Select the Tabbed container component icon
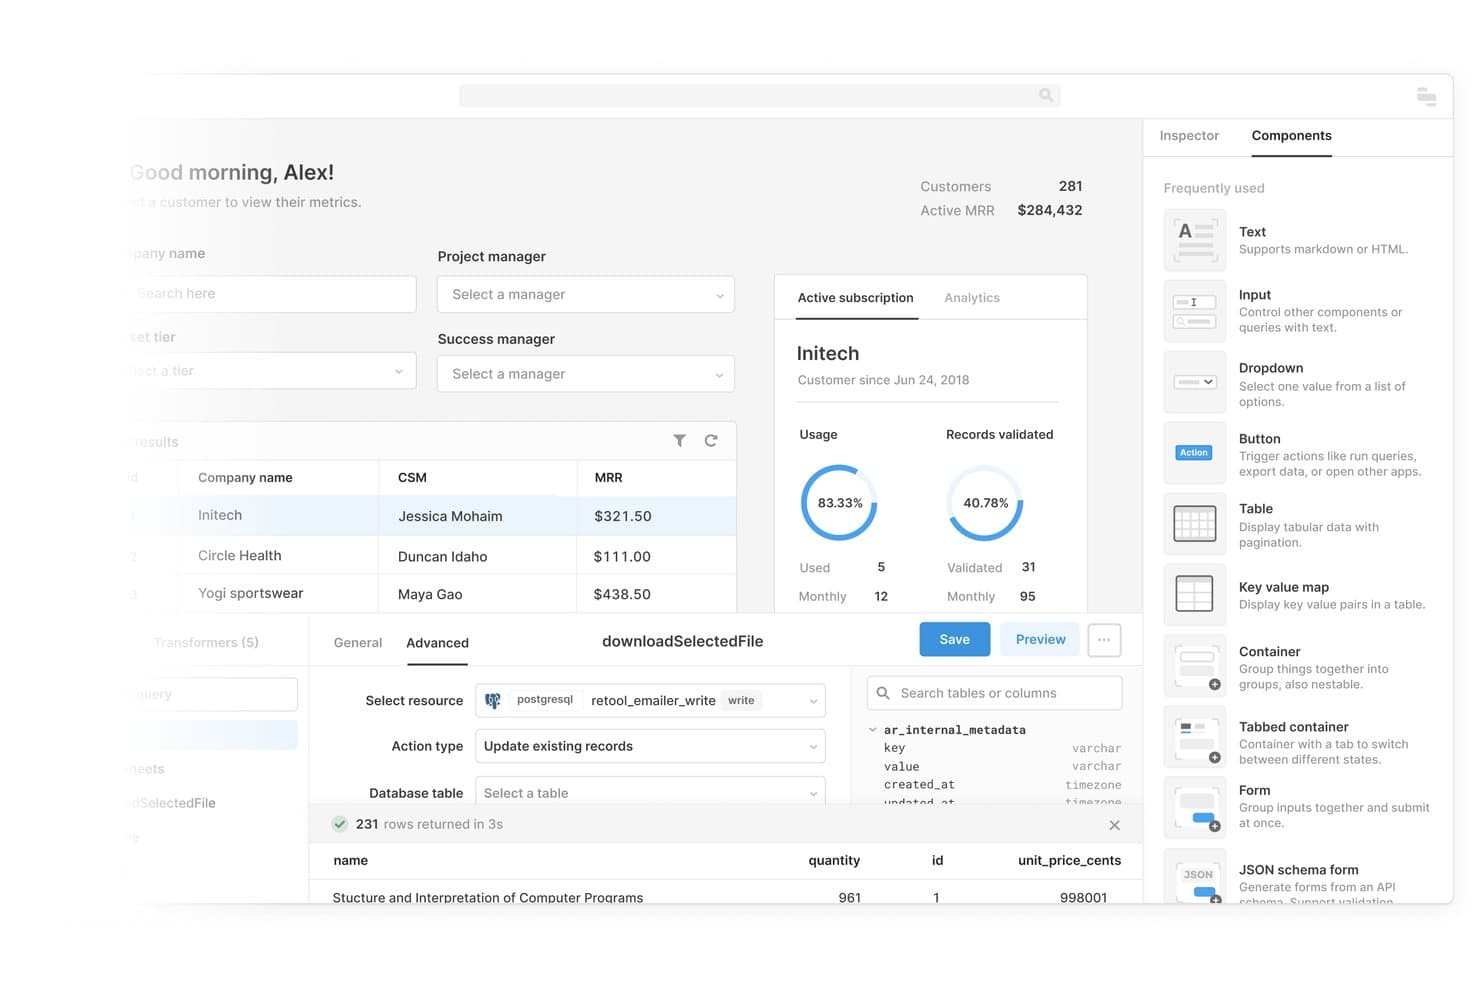Screen dimensions: 1480x987 [1195, 737]
